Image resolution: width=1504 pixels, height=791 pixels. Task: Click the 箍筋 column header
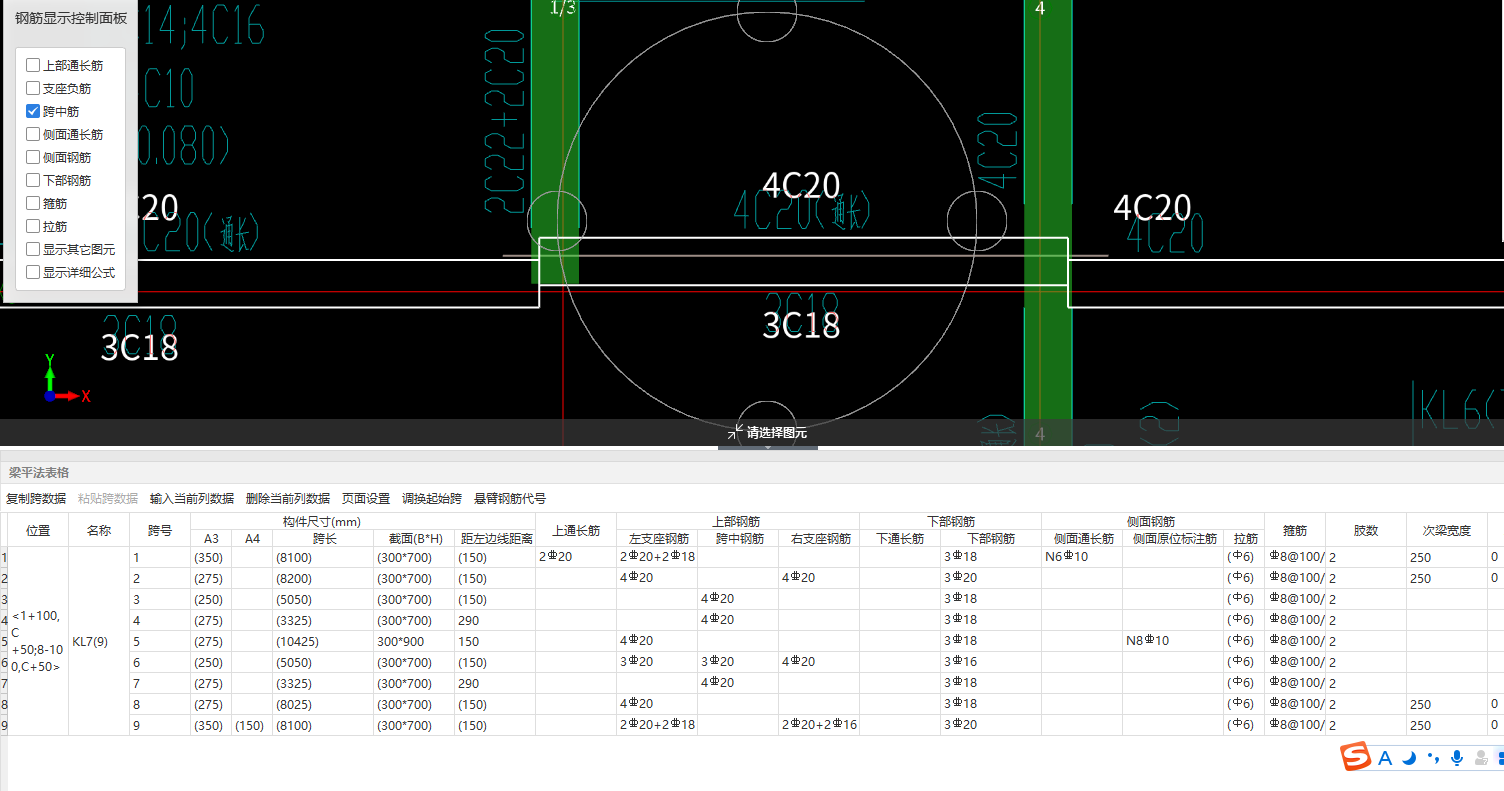coord(1295,530)
